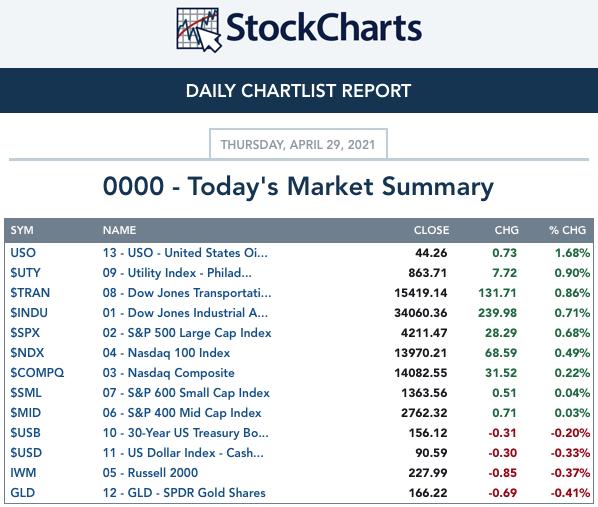Click the $MID ticker symbol
This screenshot has height=507, width=598.
tap(26, 413)
